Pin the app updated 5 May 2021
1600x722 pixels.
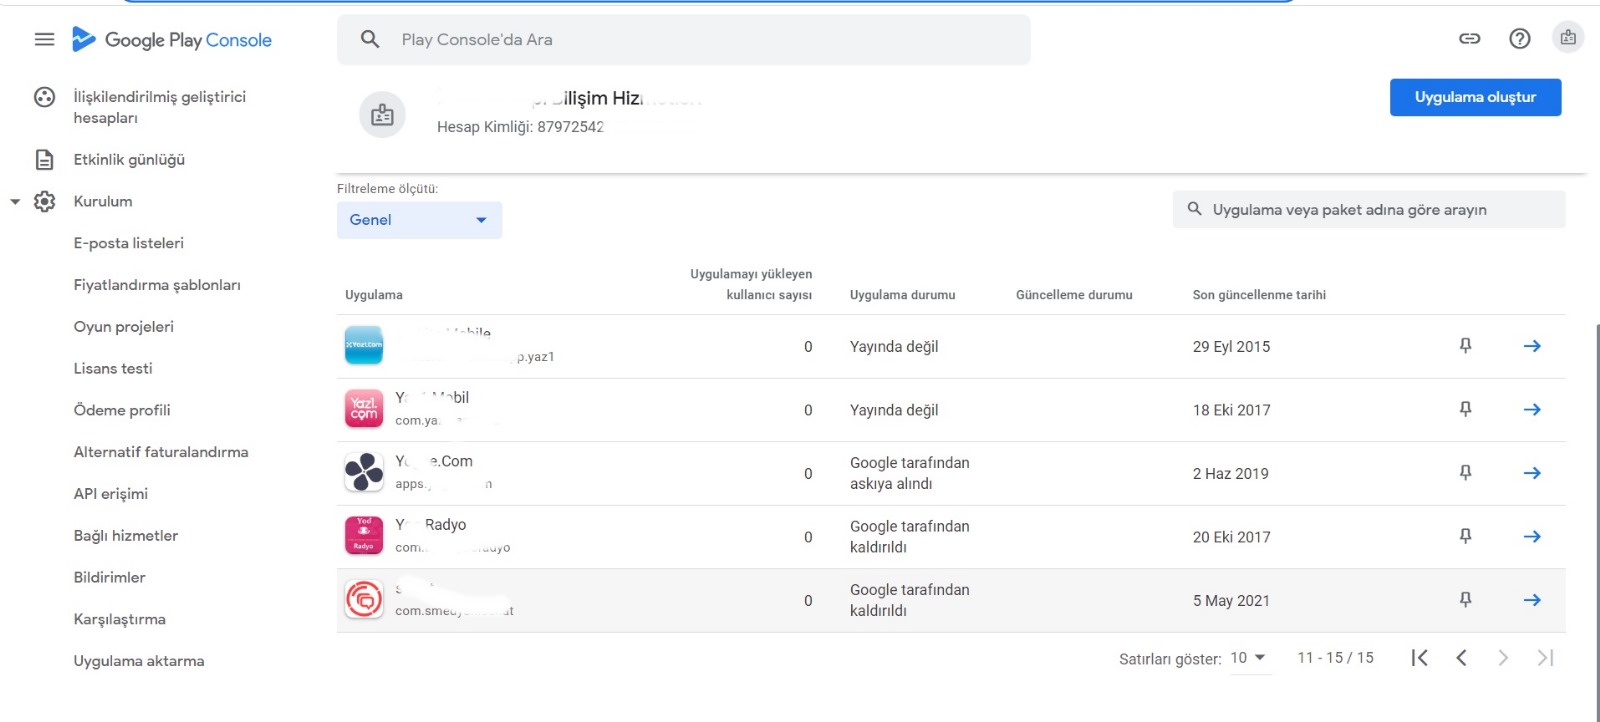pyautogui.click(x=1465, y=600)
